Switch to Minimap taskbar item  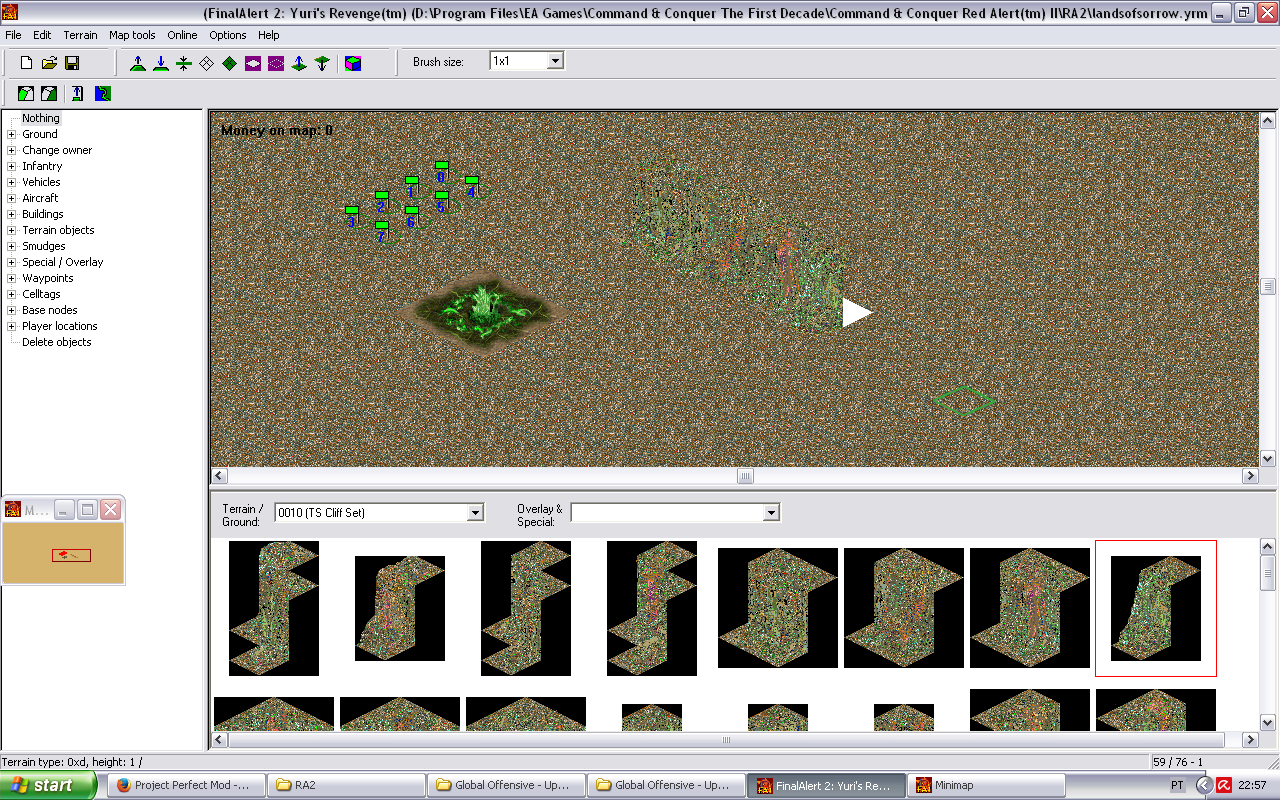pyautogui.click(x=986, y=785)
